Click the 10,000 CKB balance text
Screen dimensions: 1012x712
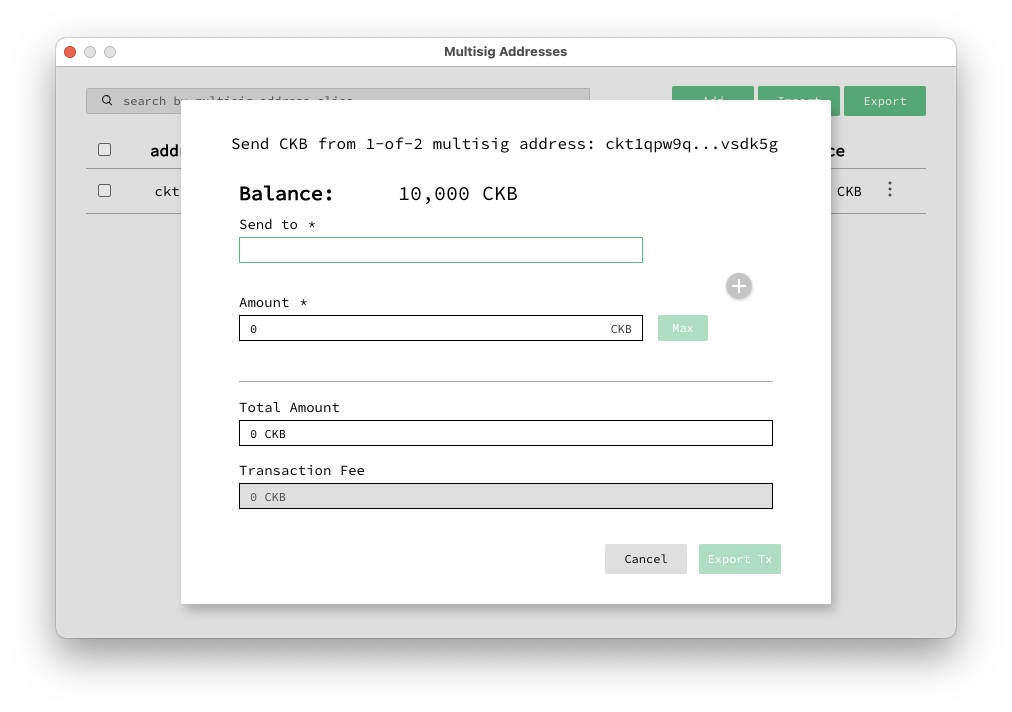point(457,193)
